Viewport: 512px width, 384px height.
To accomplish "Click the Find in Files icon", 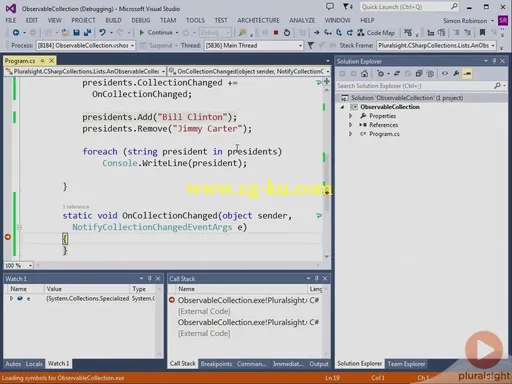I will 242,33.
